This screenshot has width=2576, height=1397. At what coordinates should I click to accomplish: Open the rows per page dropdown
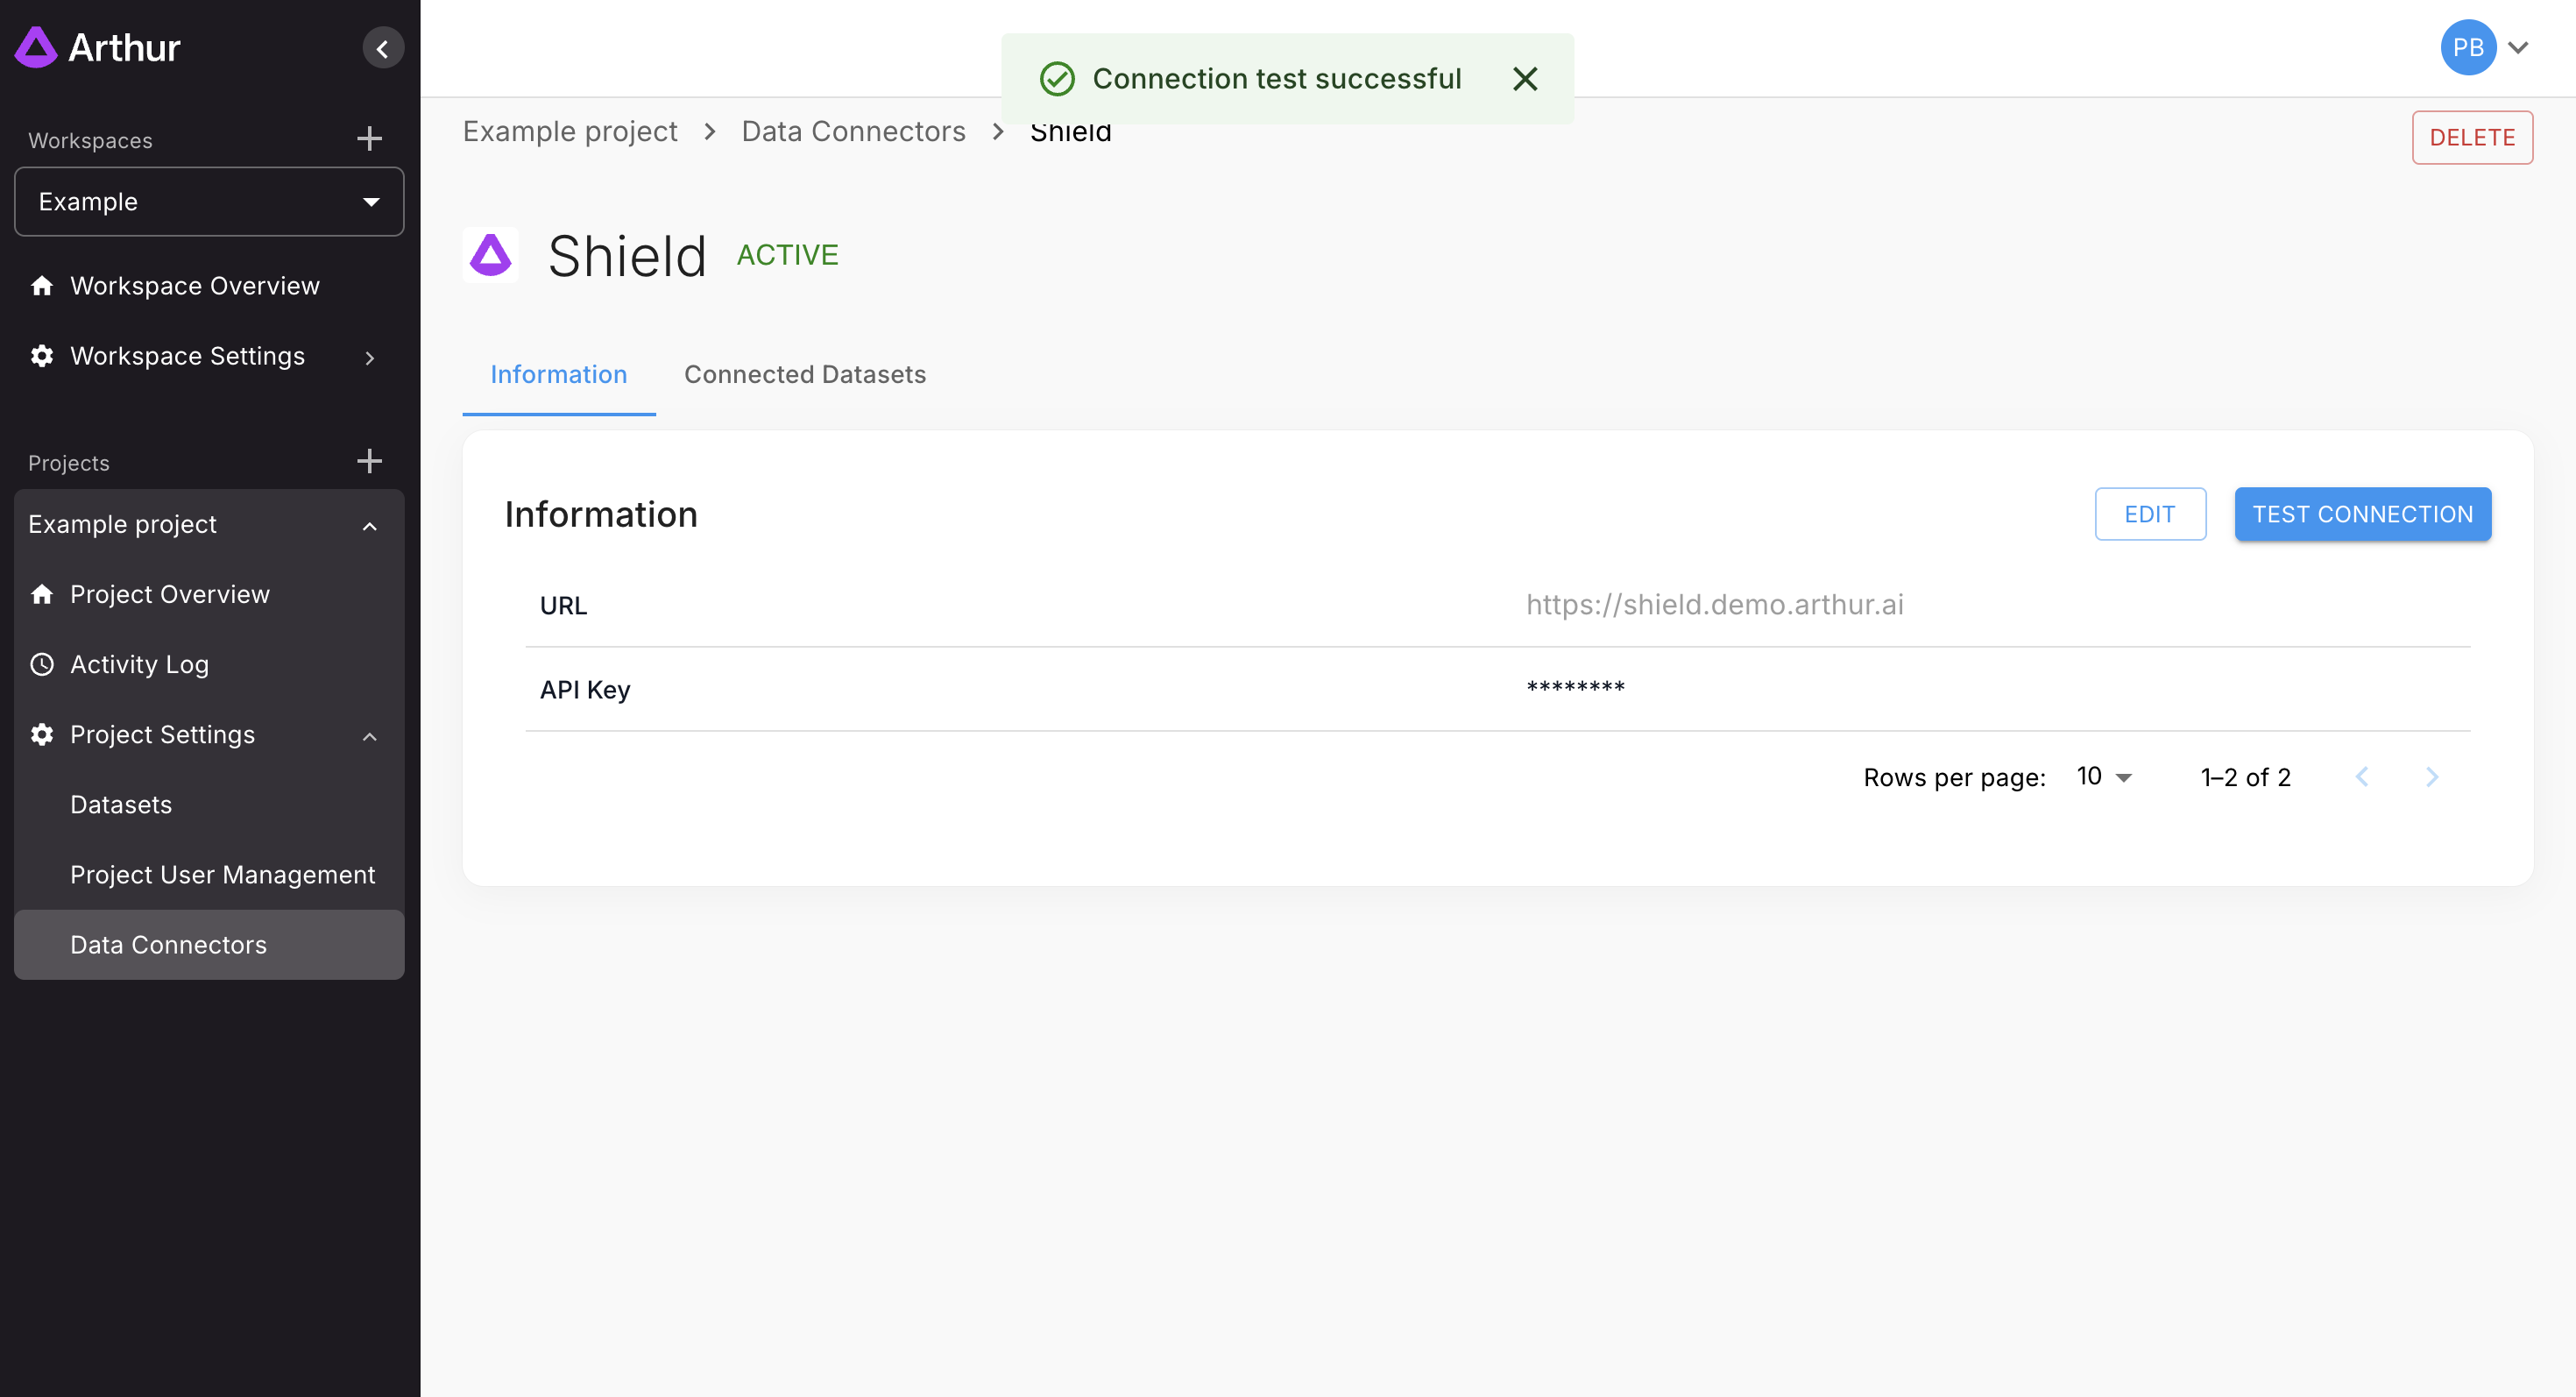(2103, 777)
